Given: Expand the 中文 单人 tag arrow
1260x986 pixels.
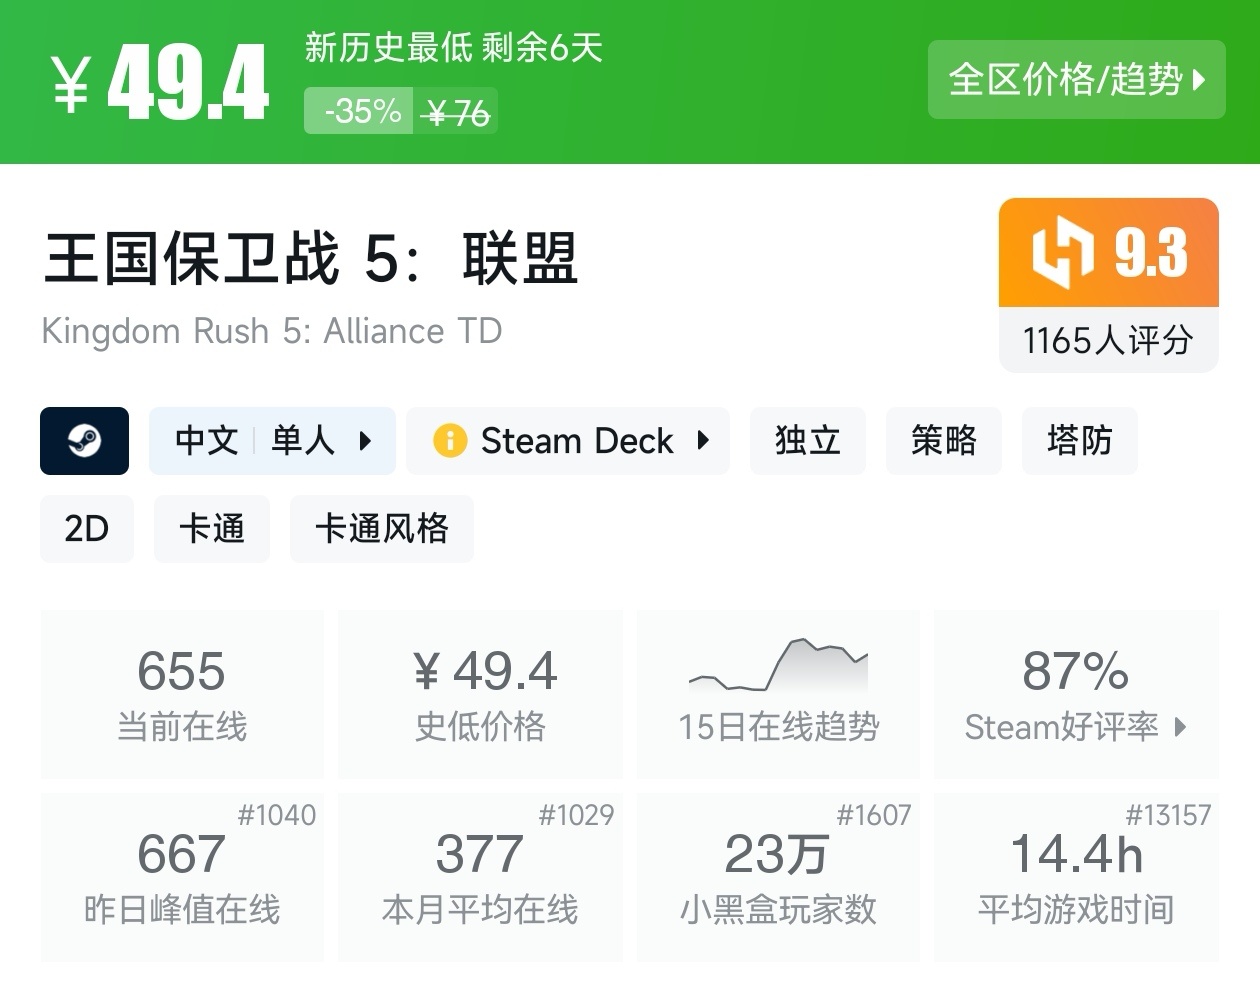Looking at the screenshot, I should [x=366, y=440].
